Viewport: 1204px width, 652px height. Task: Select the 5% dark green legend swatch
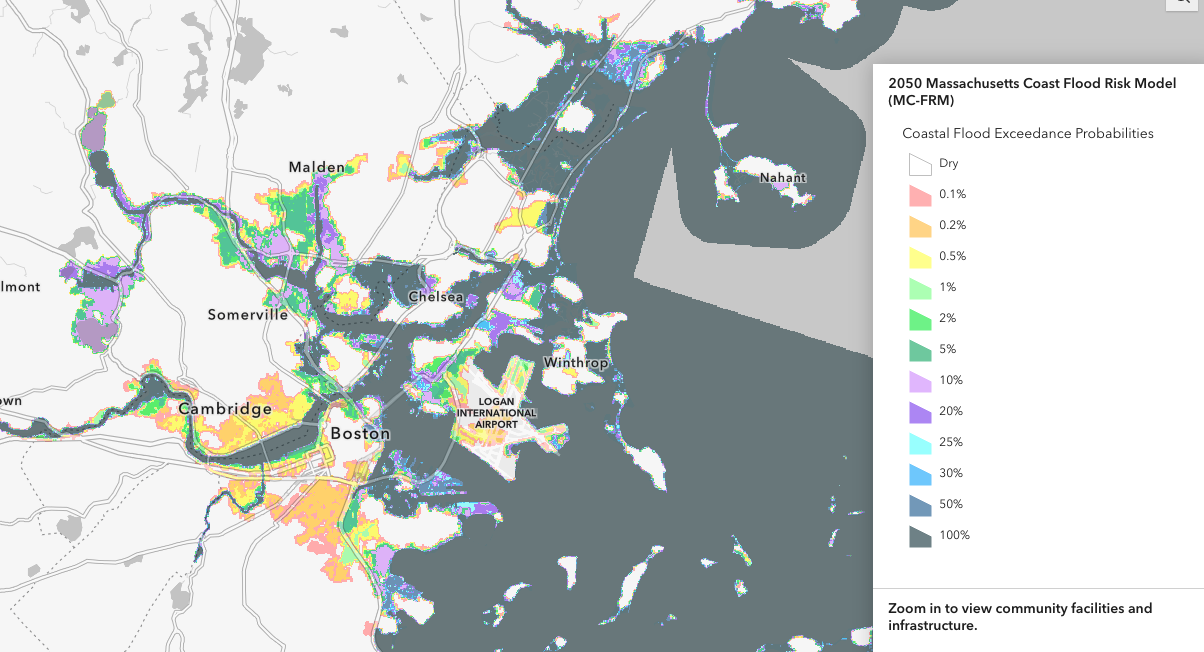pyautogui.click(x=918, y=349)
